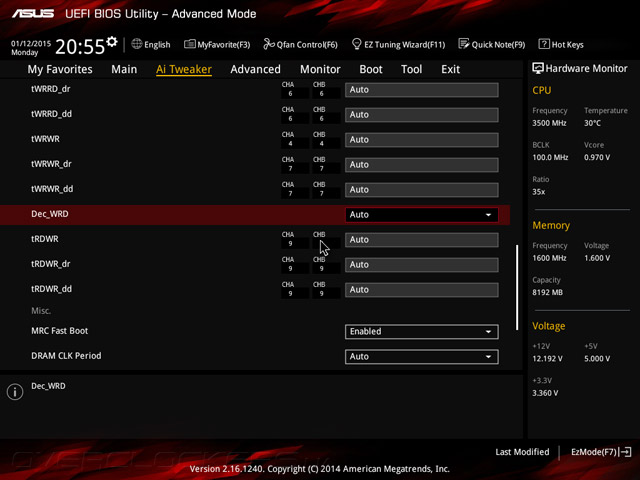
Task: Click the 12.192 V voltage reading
Action: click(547, 358)
